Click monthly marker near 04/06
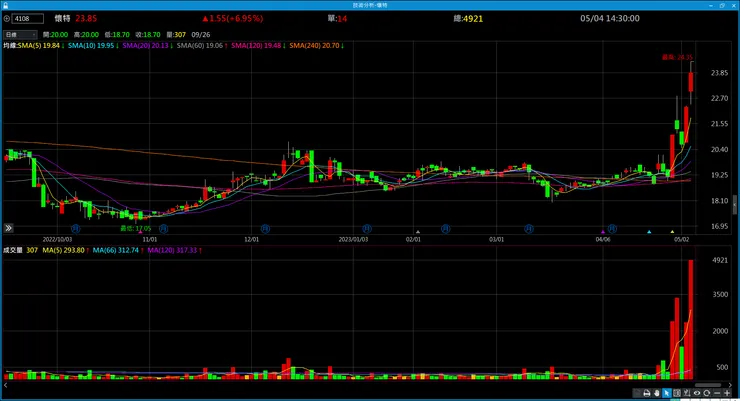 coord(612,229)
